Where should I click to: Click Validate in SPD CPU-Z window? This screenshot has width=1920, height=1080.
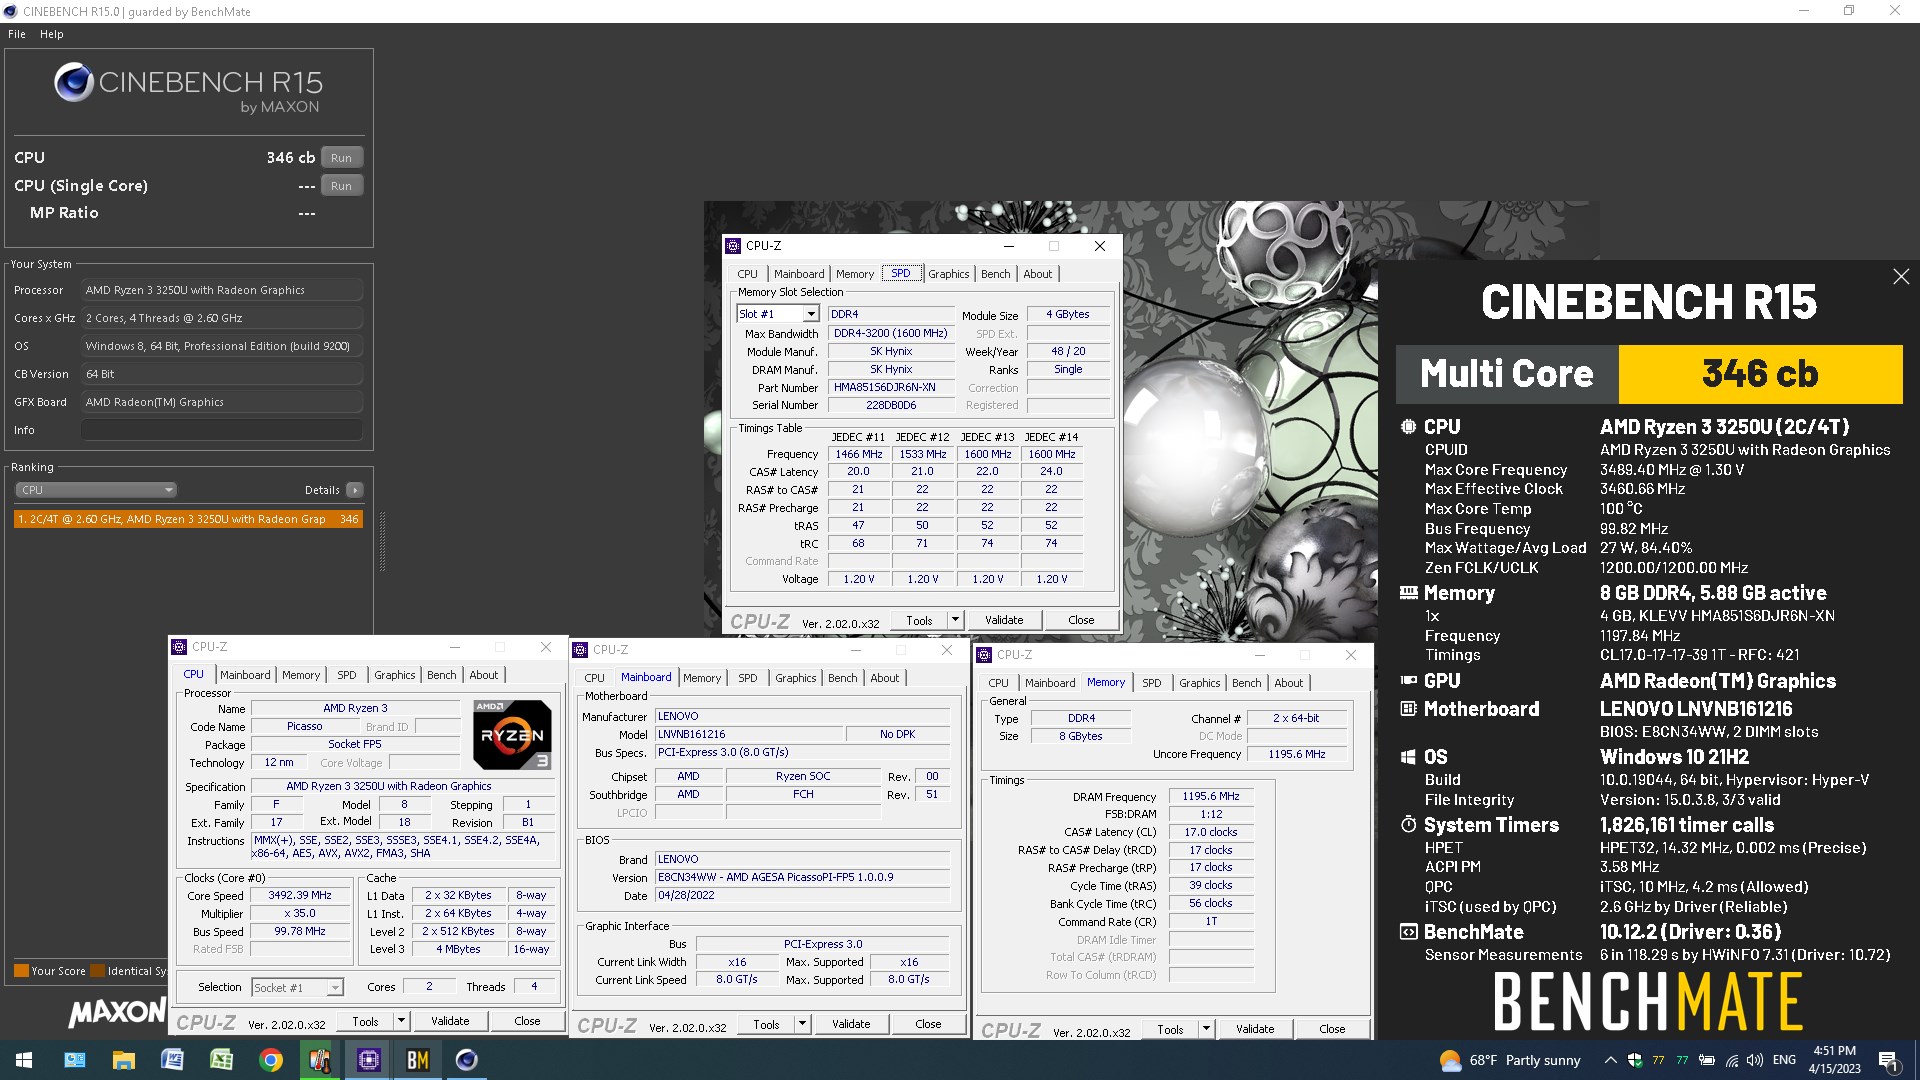pos(1004,620)
